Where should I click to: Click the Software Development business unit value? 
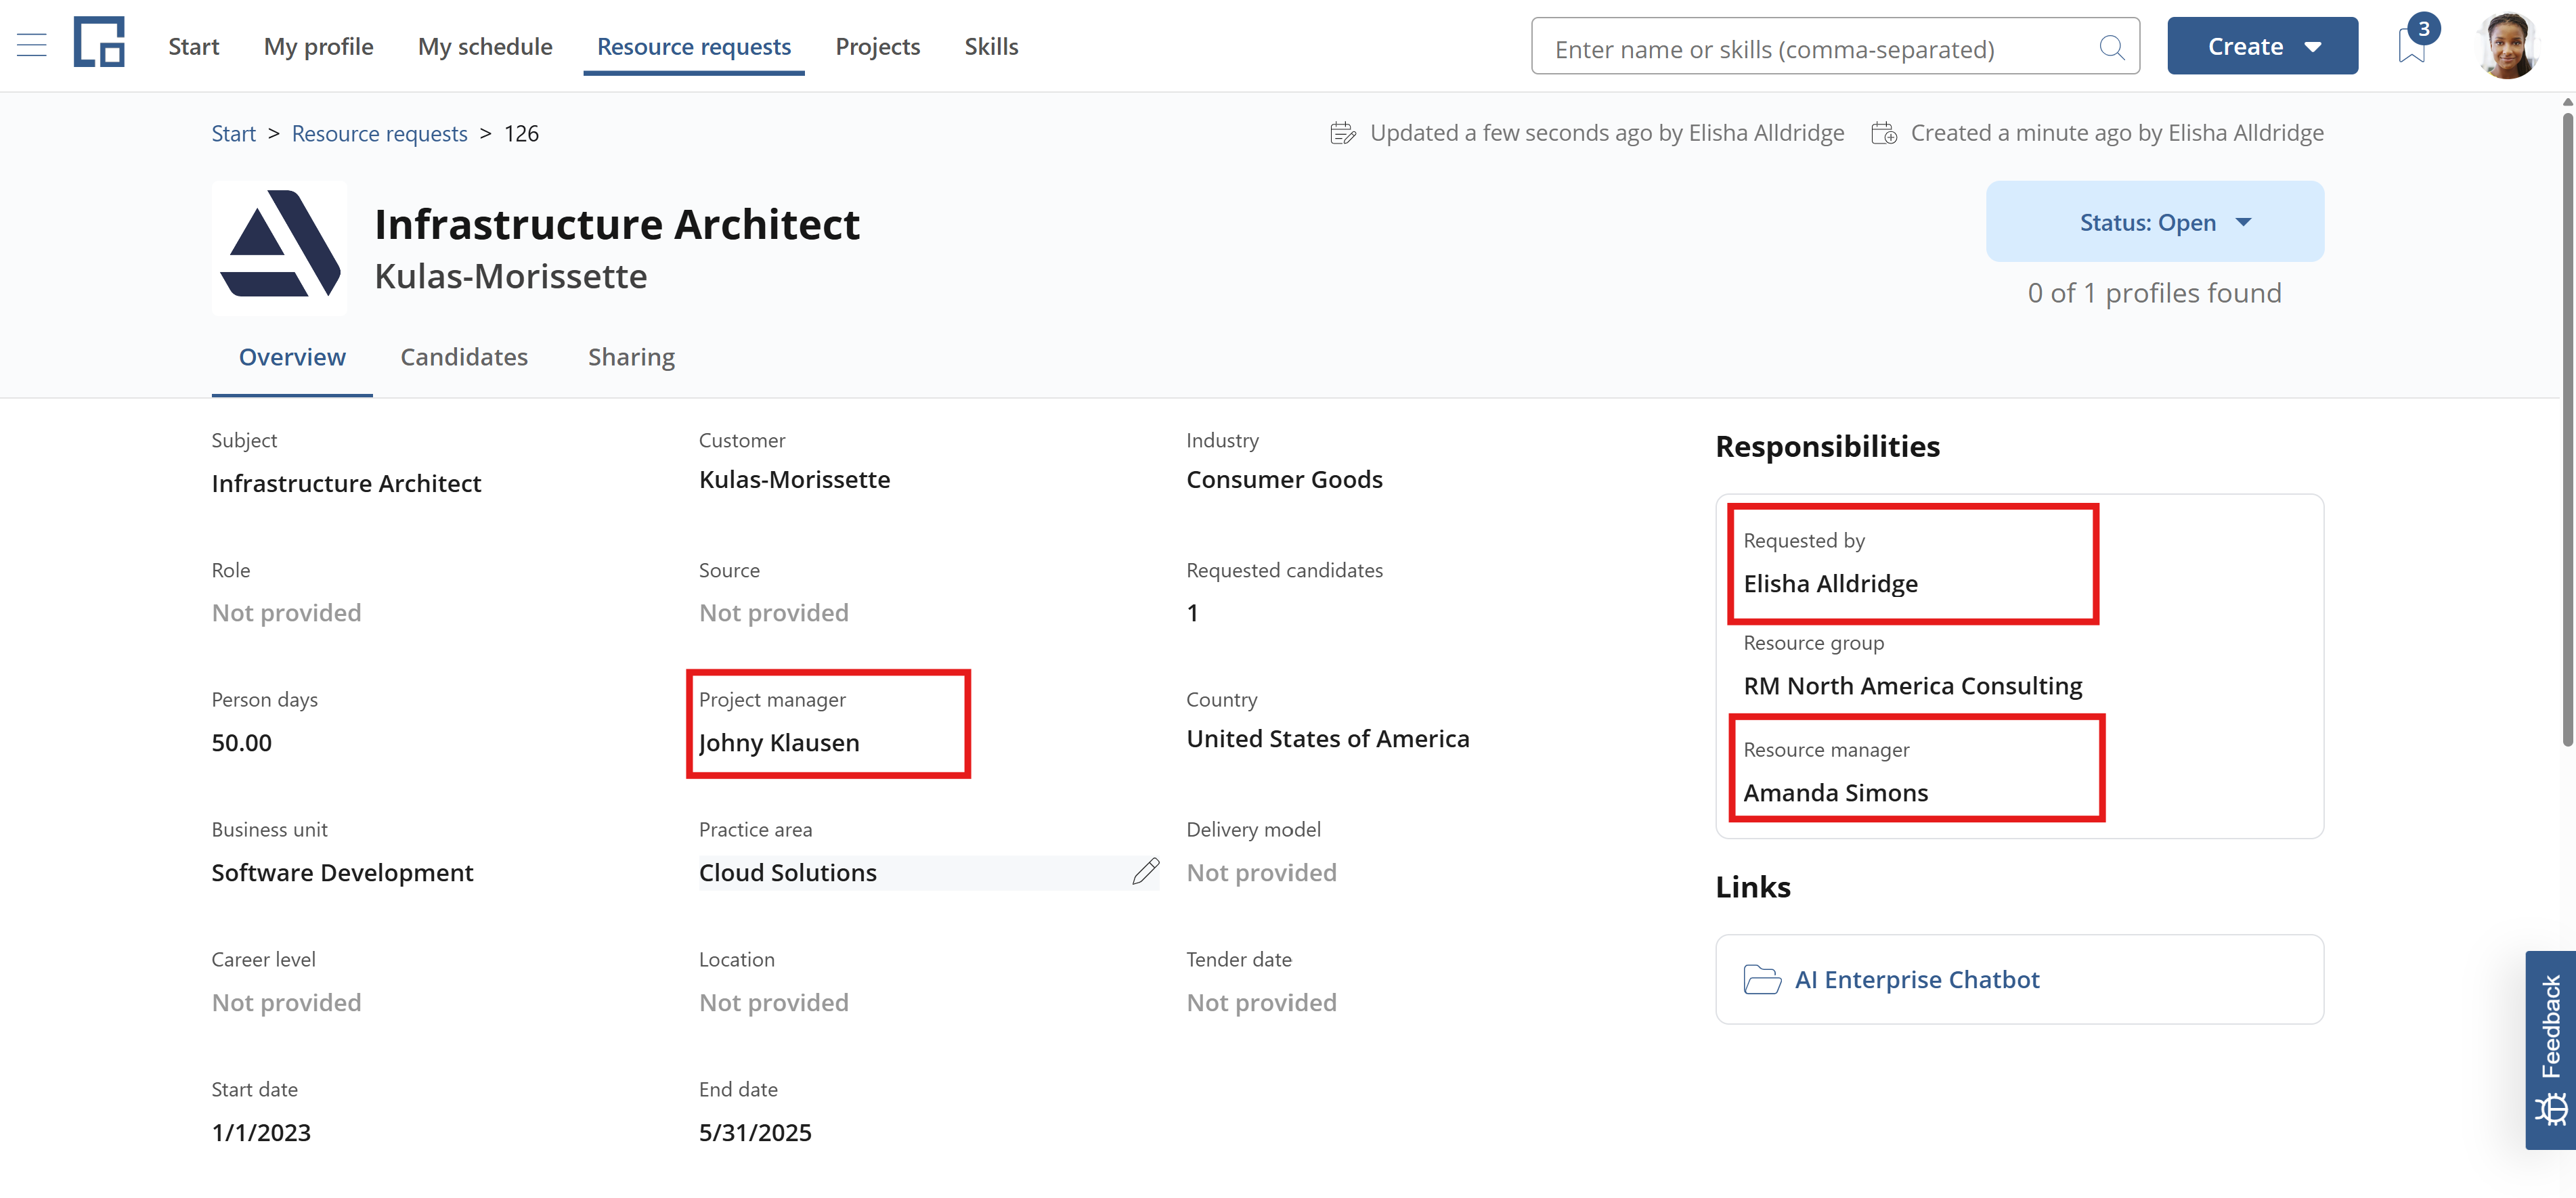point(342,872)
